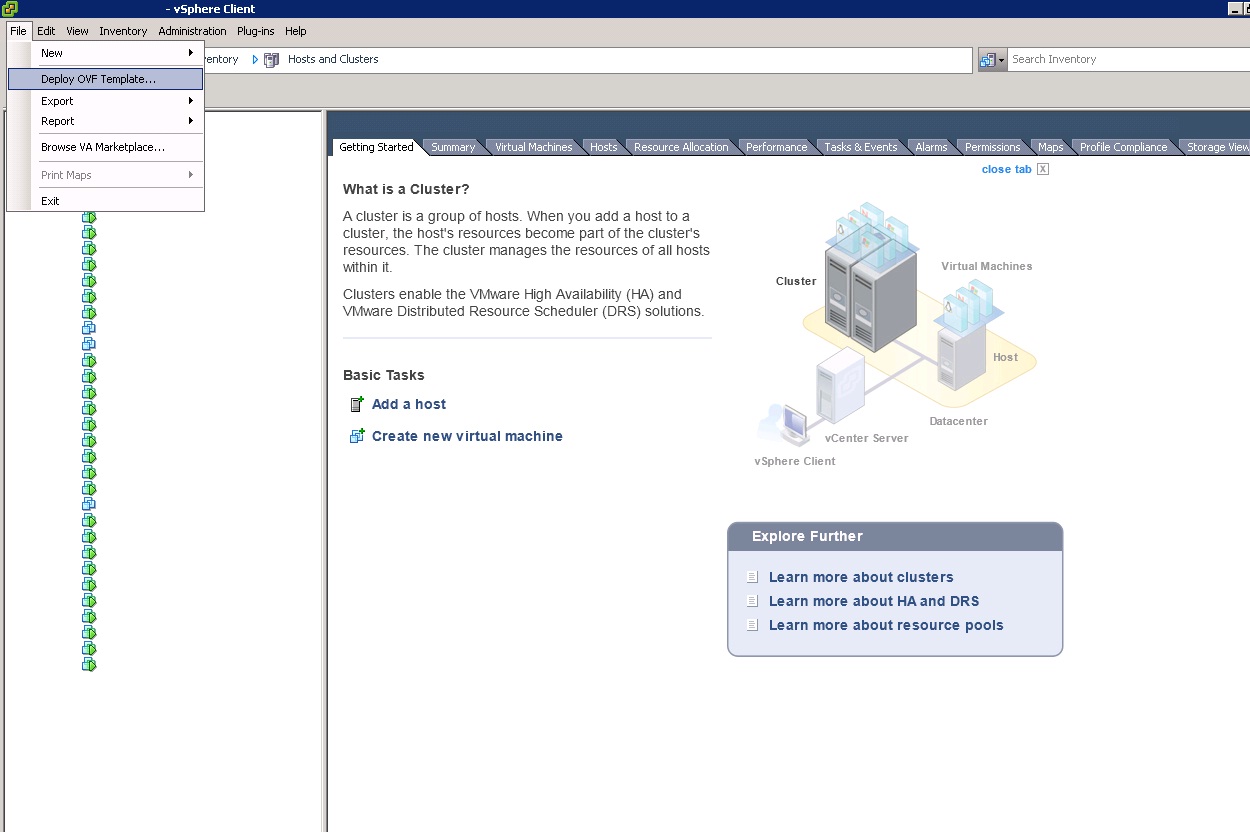Open the Virtual Machines tab
Screen dimensions: 1250x832
pyautogui.click(x=533, y=147)
